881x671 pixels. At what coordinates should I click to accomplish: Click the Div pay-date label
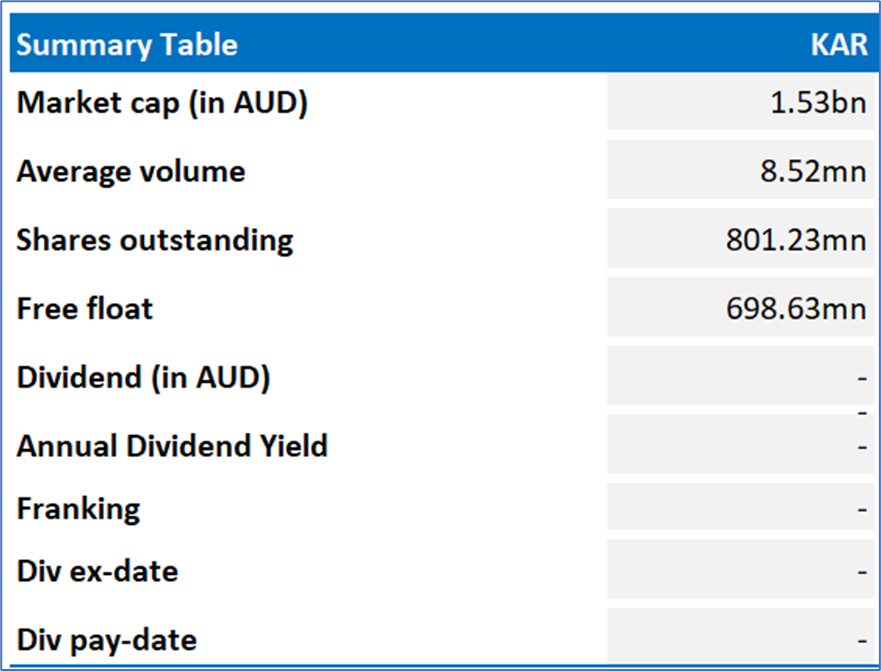point(106,639)
